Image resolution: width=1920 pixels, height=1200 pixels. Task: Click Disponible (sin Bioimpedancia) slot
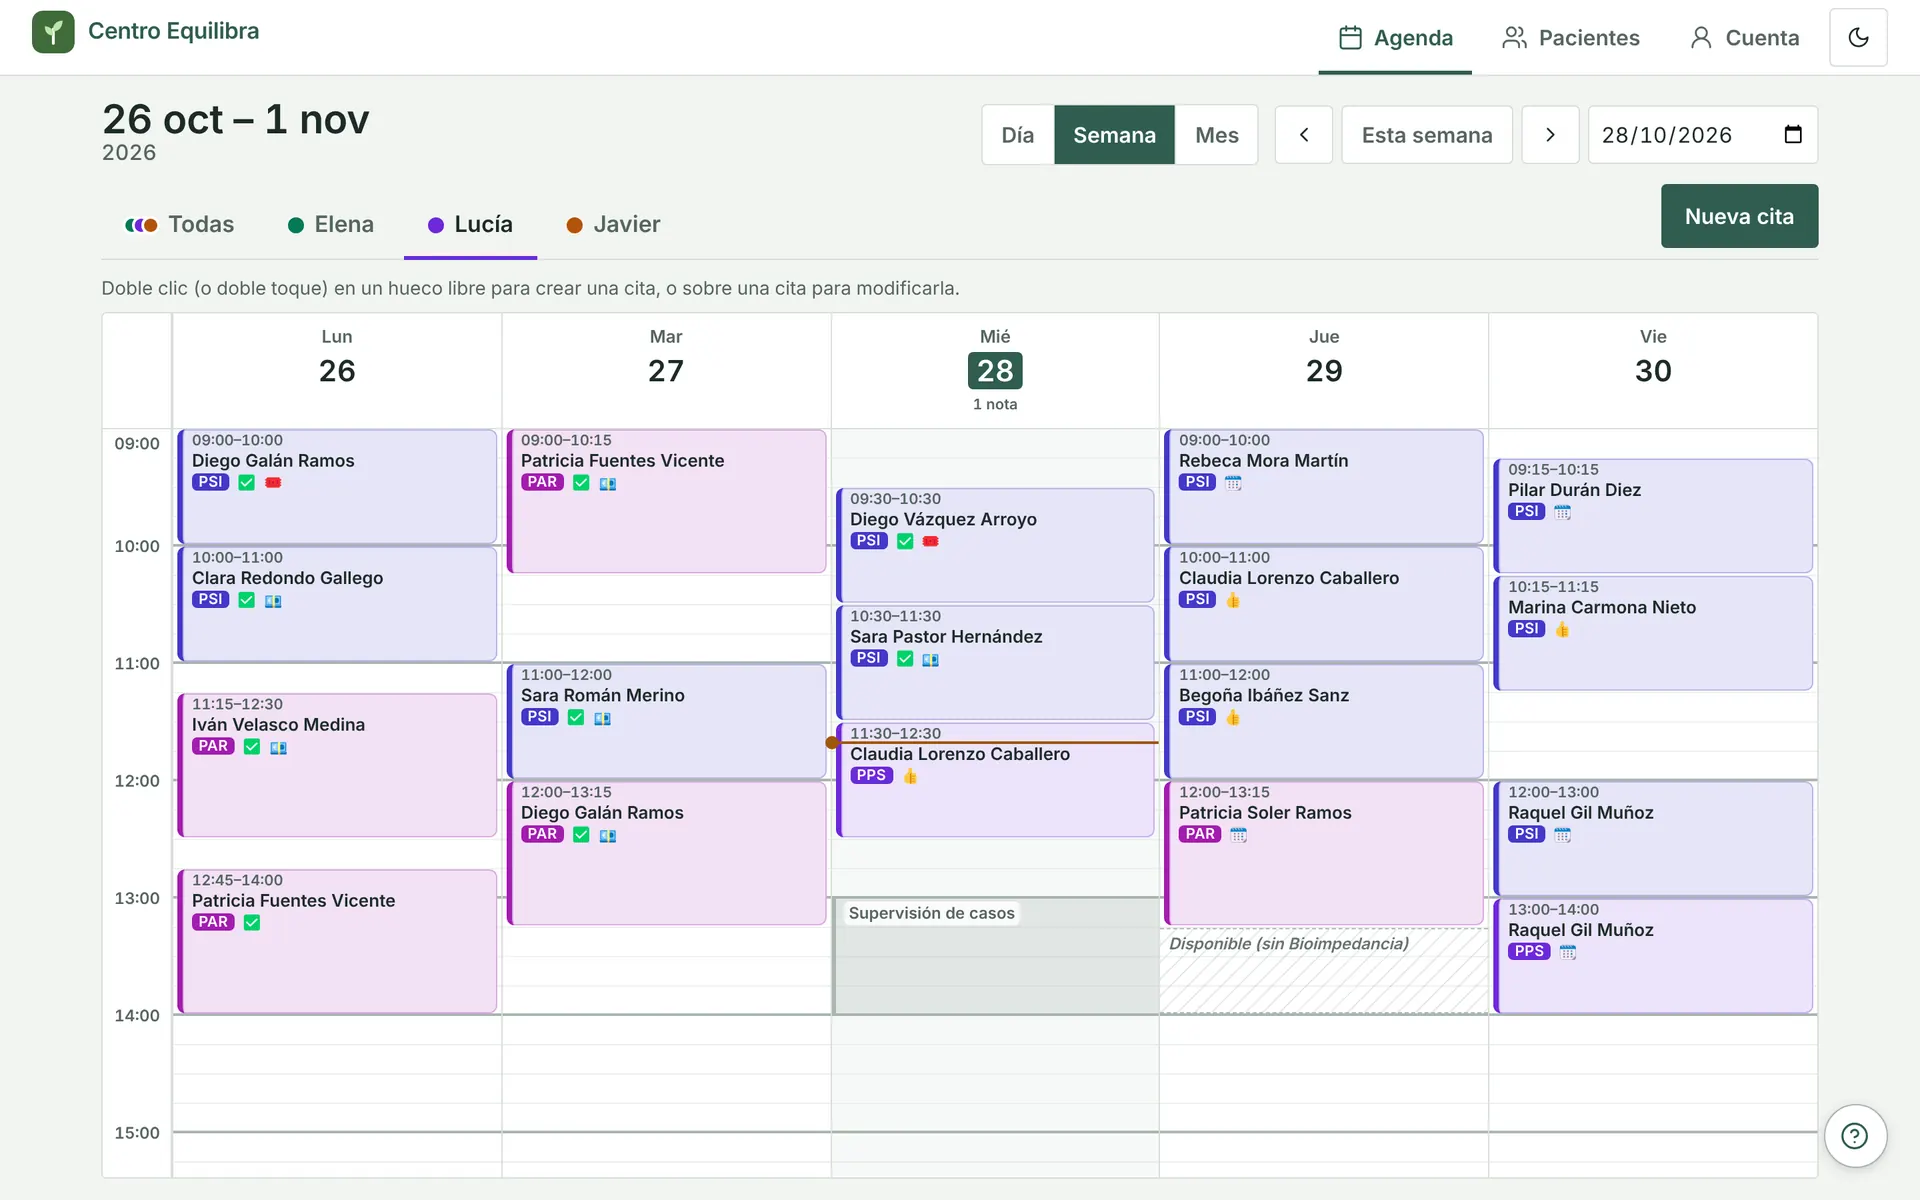coord(1324,971)
